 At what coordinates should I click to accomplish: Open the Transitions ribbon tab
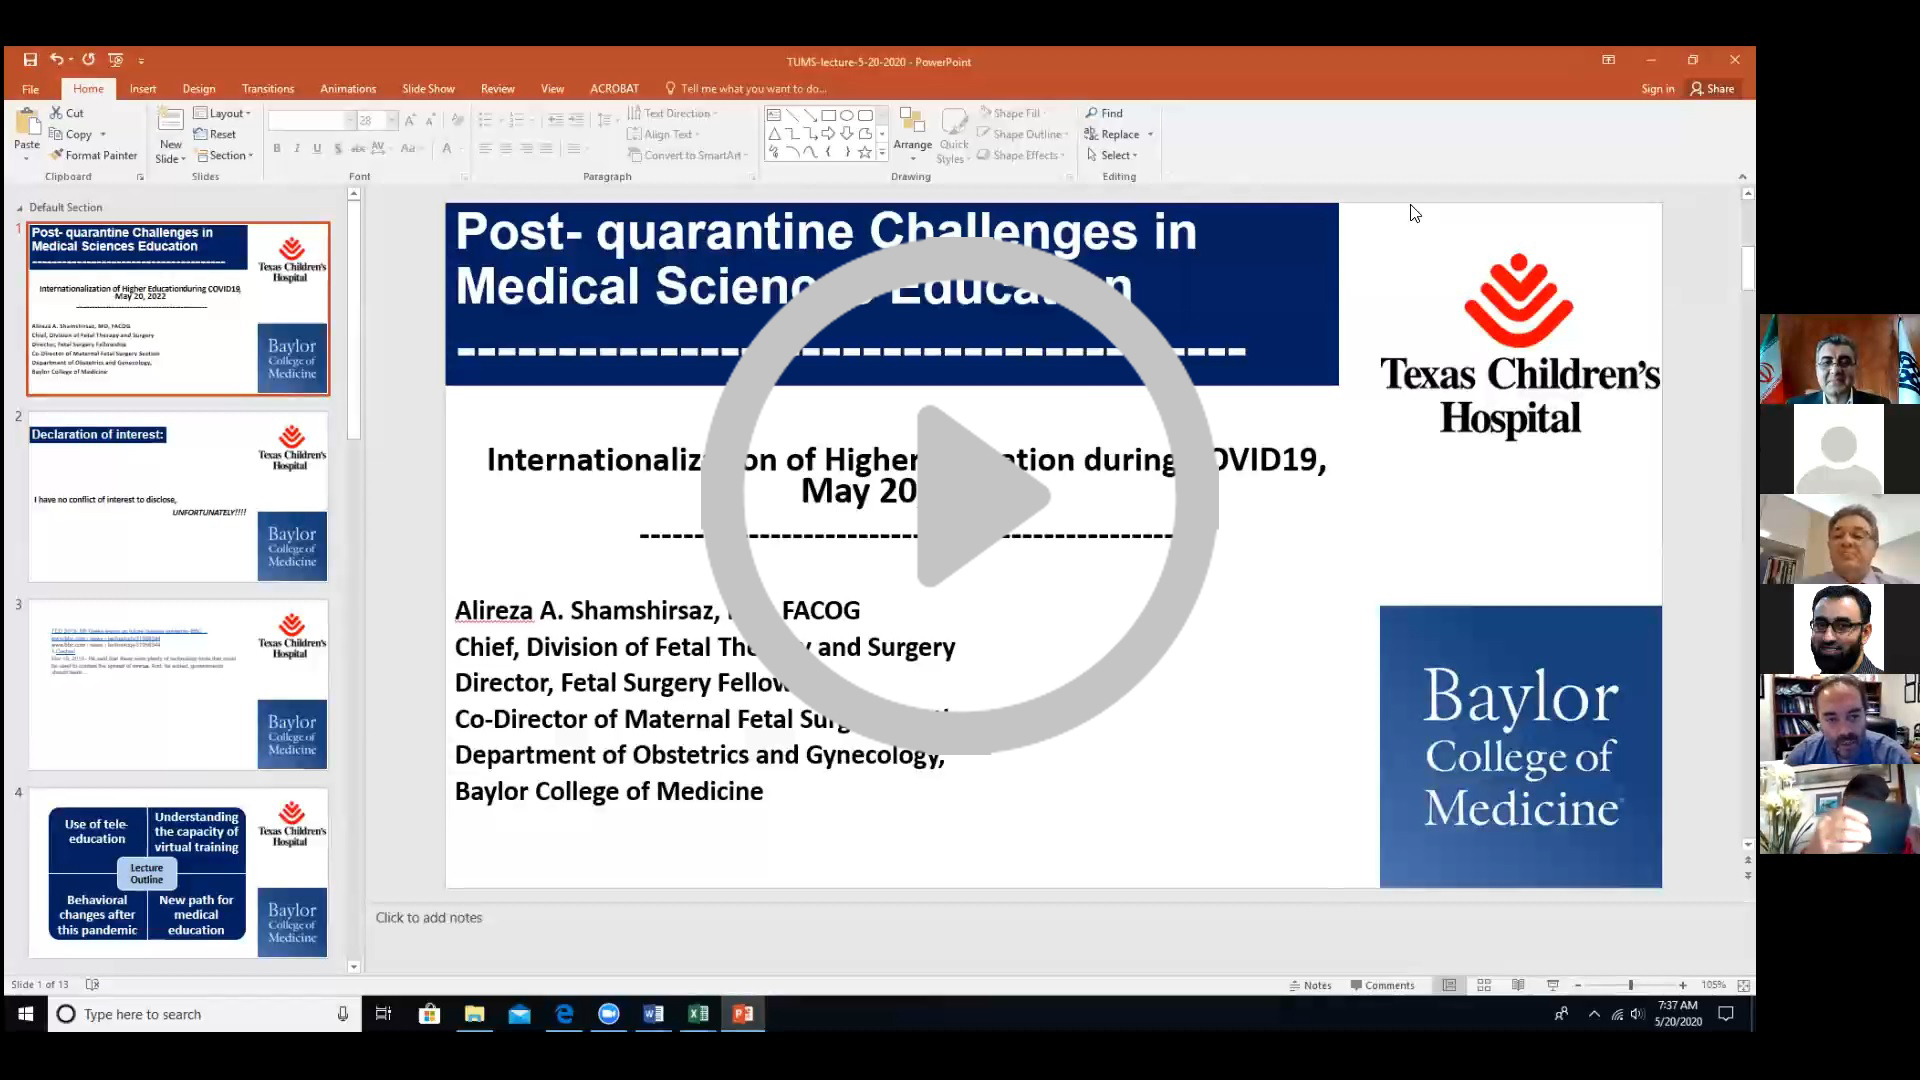[267, 89]
